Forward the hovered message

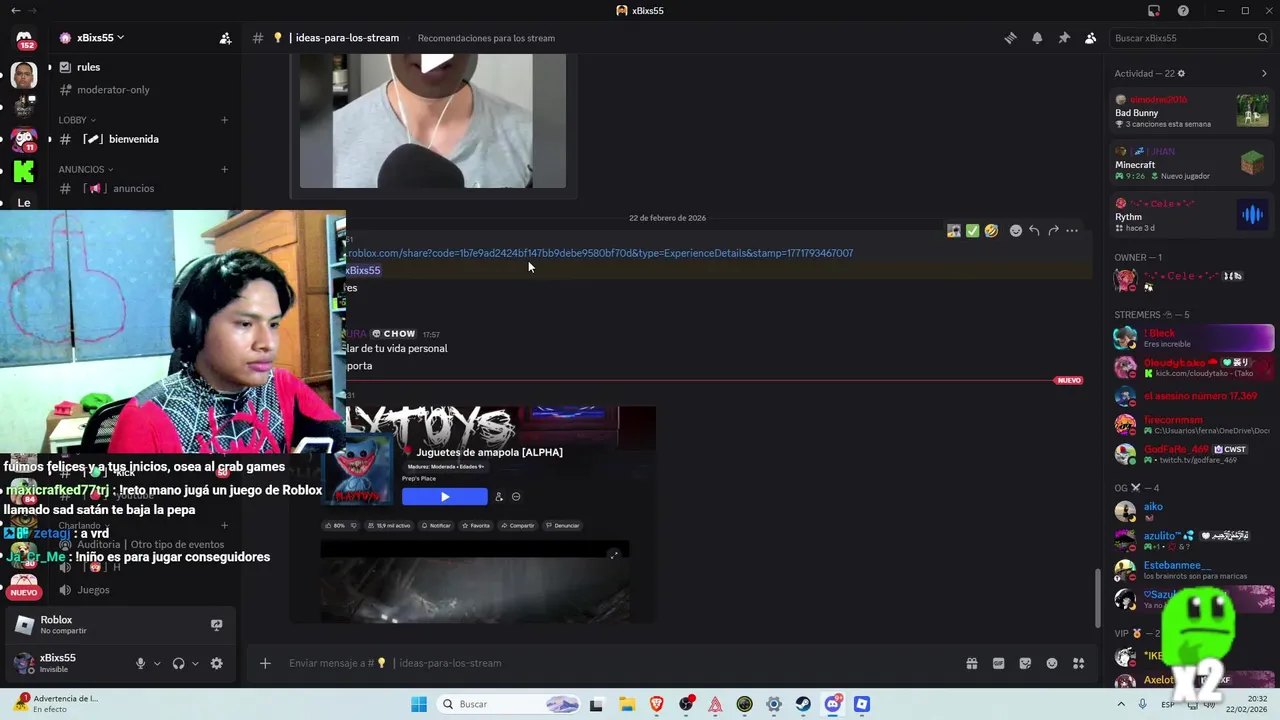(x=1053, y=231)
